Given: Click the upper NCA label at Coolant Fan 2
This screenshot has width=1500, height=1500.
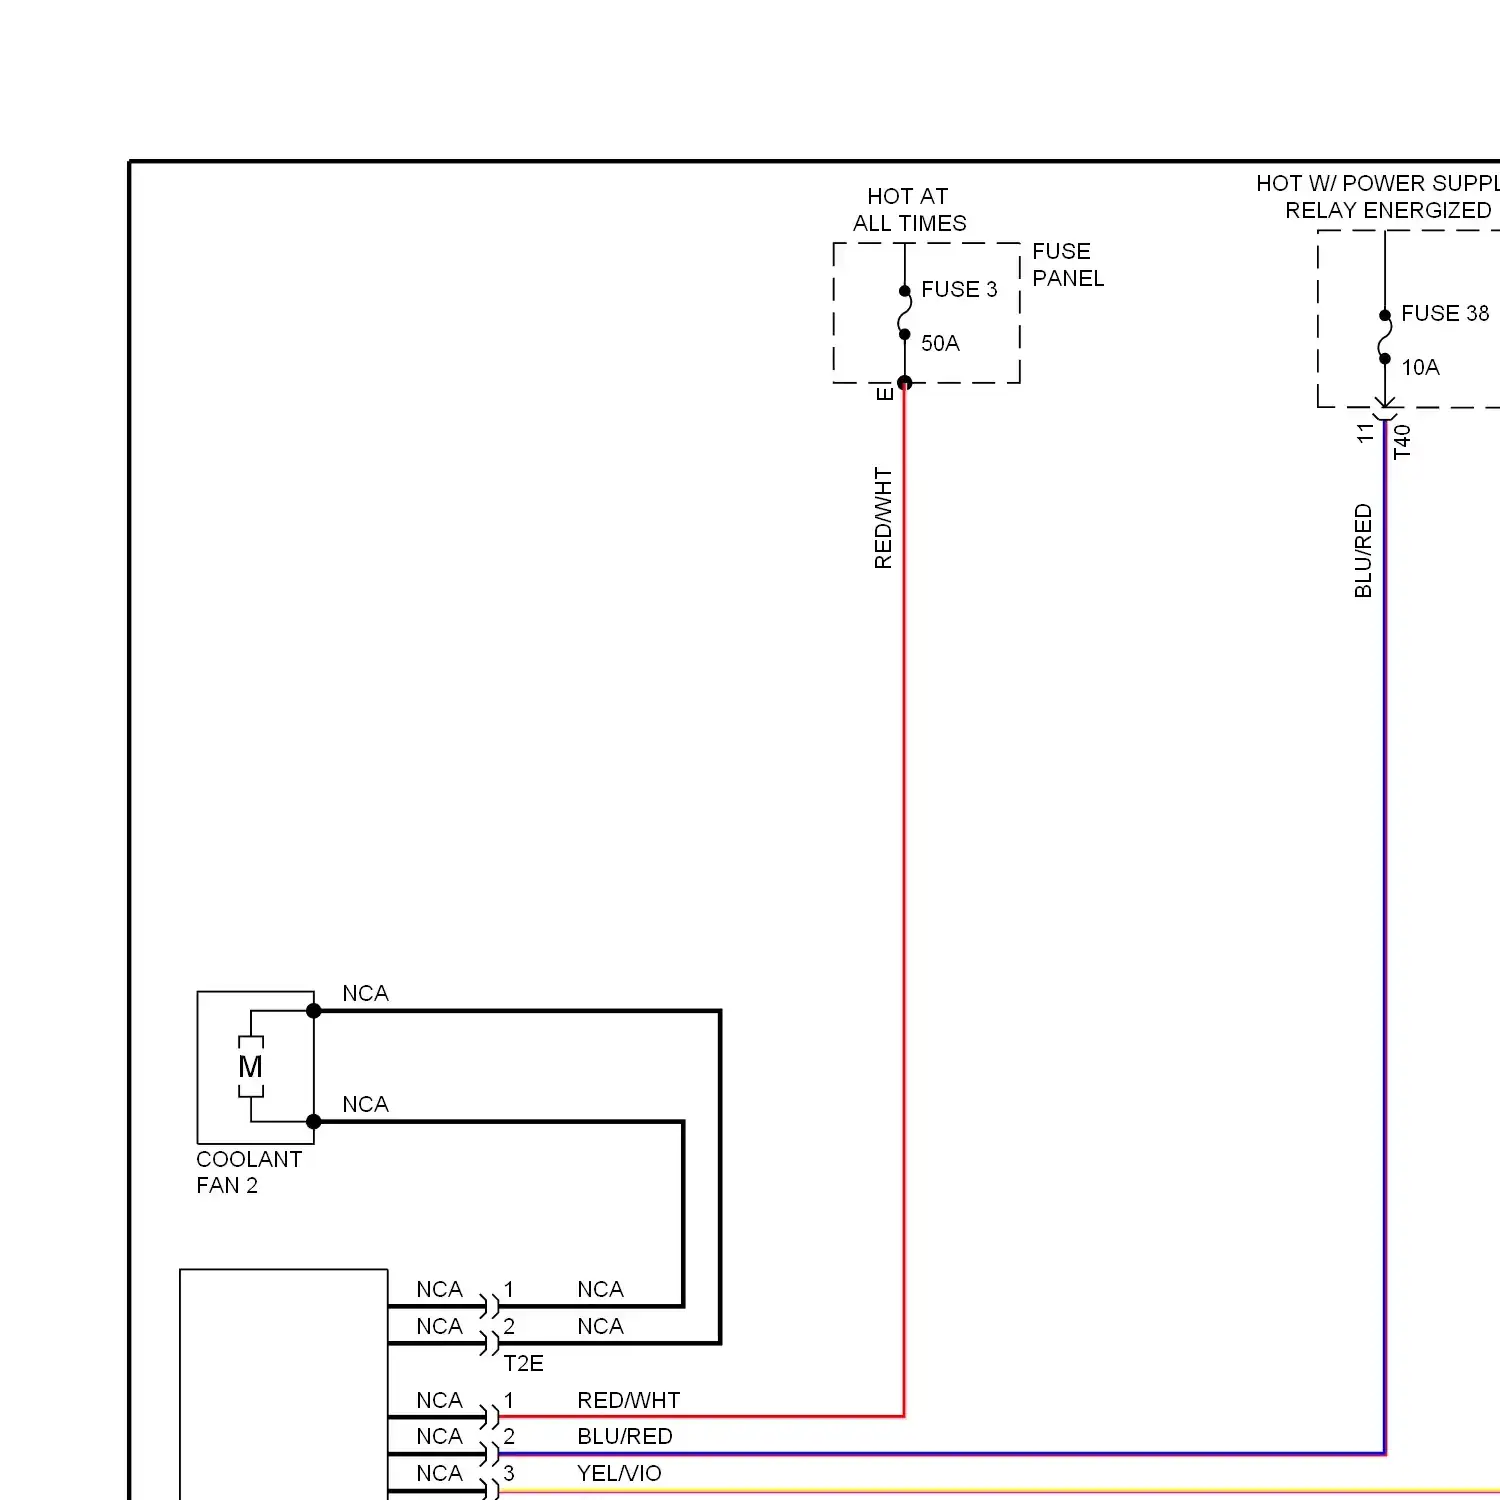Looking at the screenshot, I should [x=365, y=994].
